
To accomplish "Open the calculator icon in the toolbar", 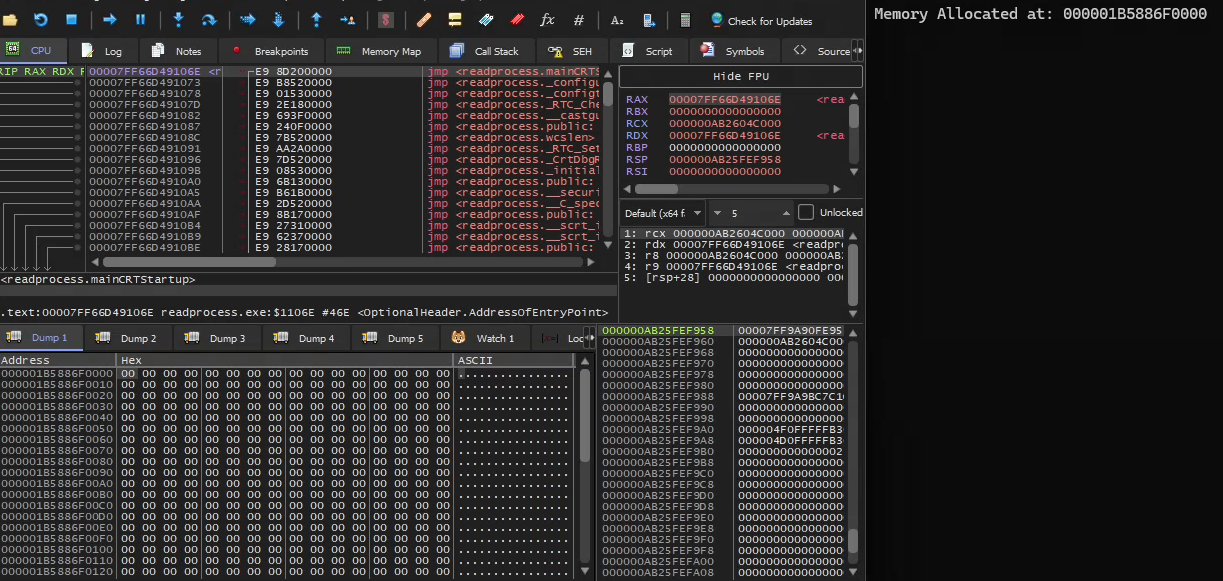I will pyautogui.click(x=685, y=20).
